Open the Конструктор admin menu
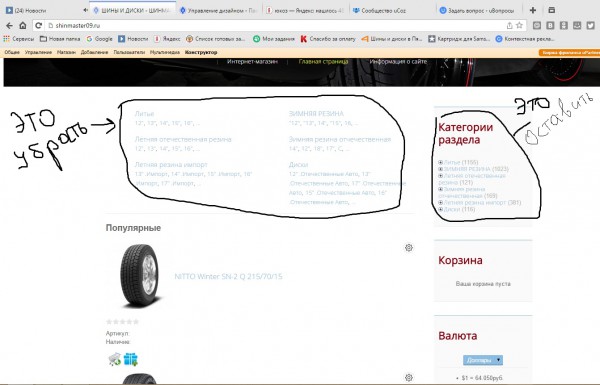600x385 pixels. point(201,52)
